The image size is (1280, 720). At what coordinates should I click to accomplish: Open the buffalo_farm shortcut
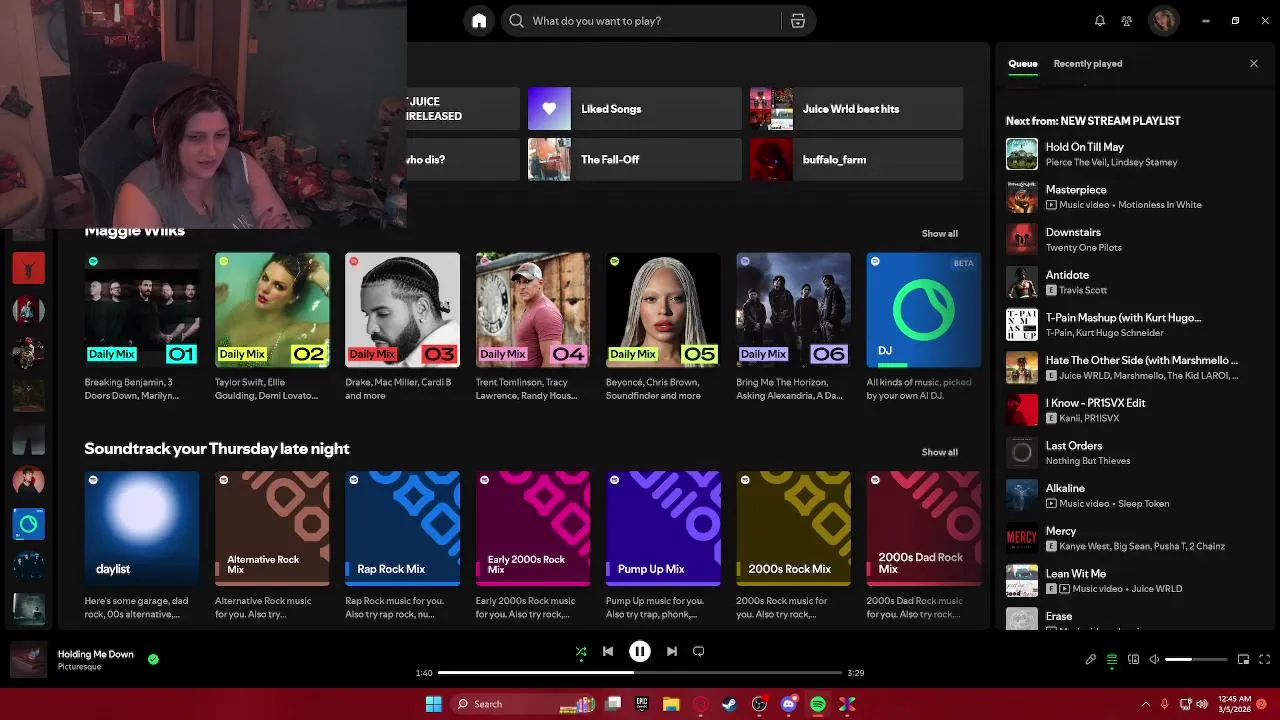click(856, 160)
